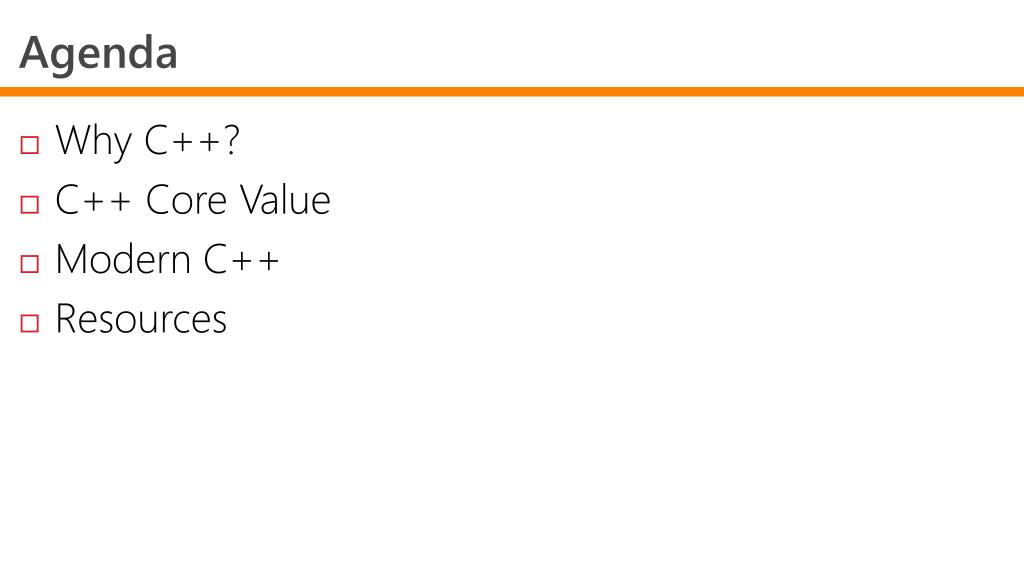Click the final plus sign in Modern C++

point(268,261)
